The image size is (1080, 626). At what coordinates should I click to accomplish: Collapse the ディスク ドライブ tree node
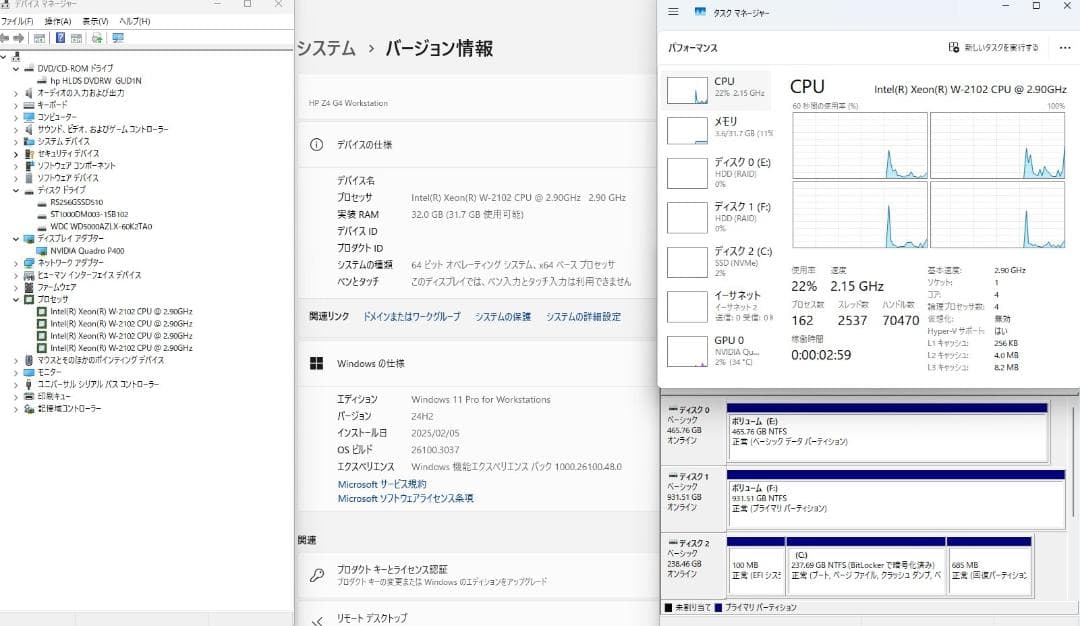[15, 191]
